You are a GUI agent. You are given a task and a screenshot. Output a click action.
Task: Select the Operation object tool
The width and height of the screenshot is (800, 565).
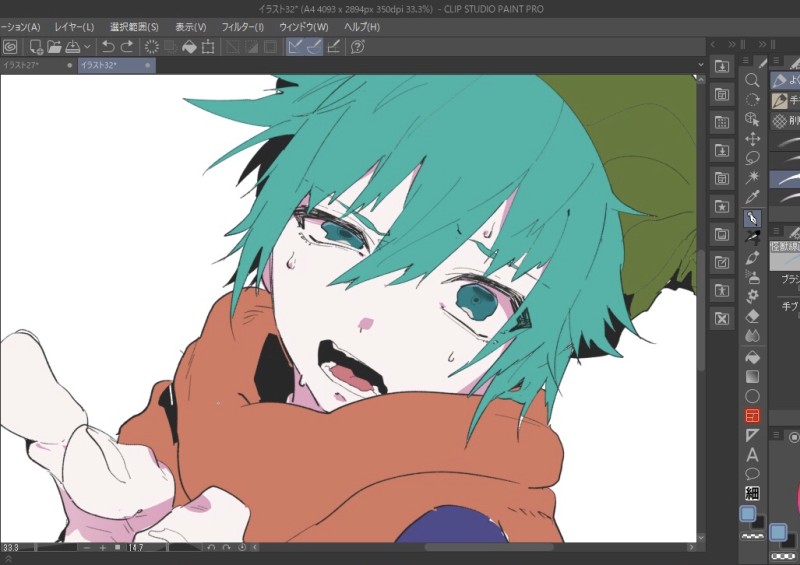[x=752, y=119]
